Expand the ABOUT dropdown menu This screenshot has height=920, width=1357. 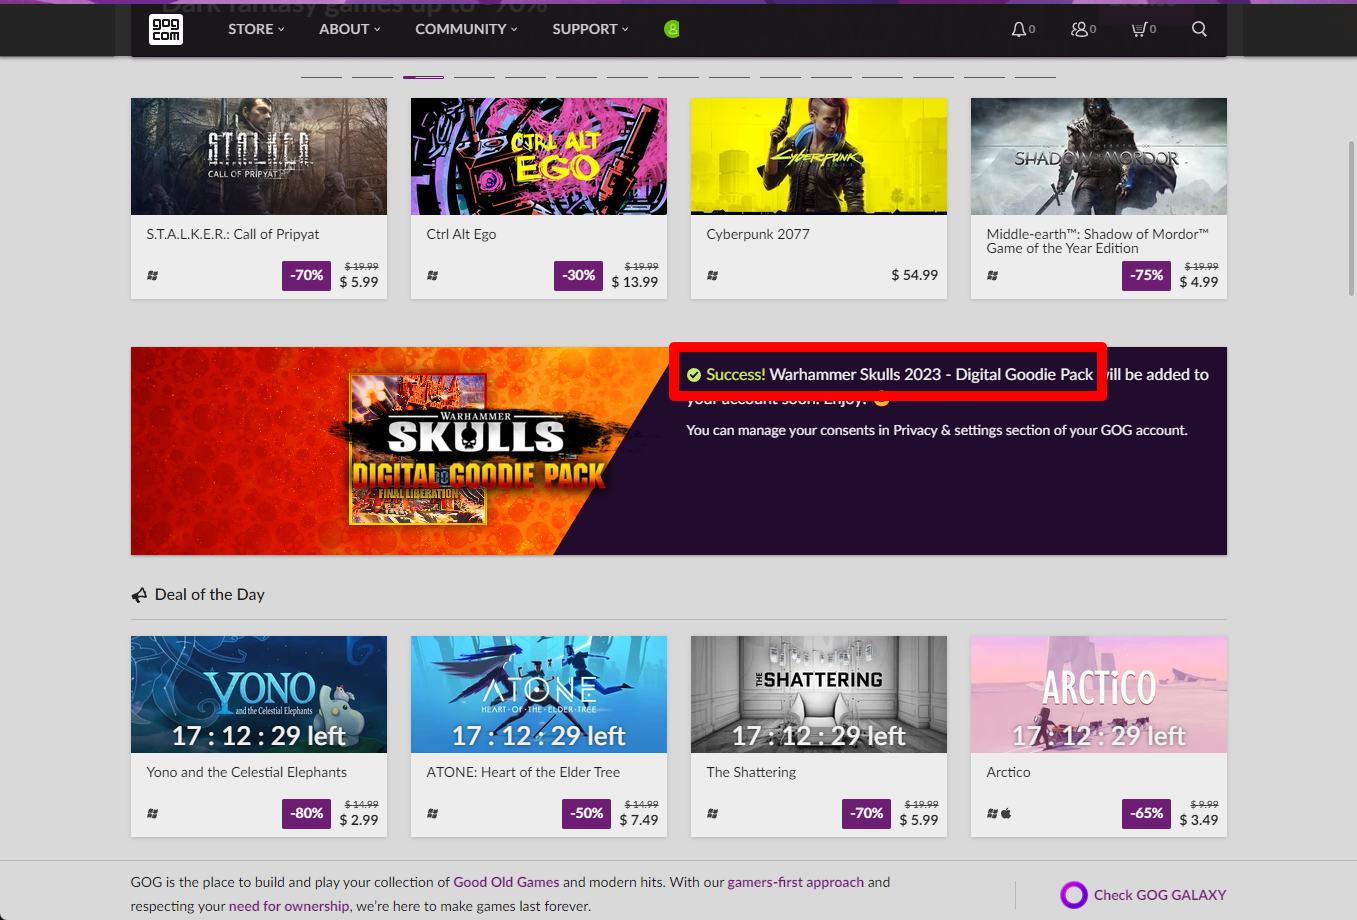click(x=350, y=29)
